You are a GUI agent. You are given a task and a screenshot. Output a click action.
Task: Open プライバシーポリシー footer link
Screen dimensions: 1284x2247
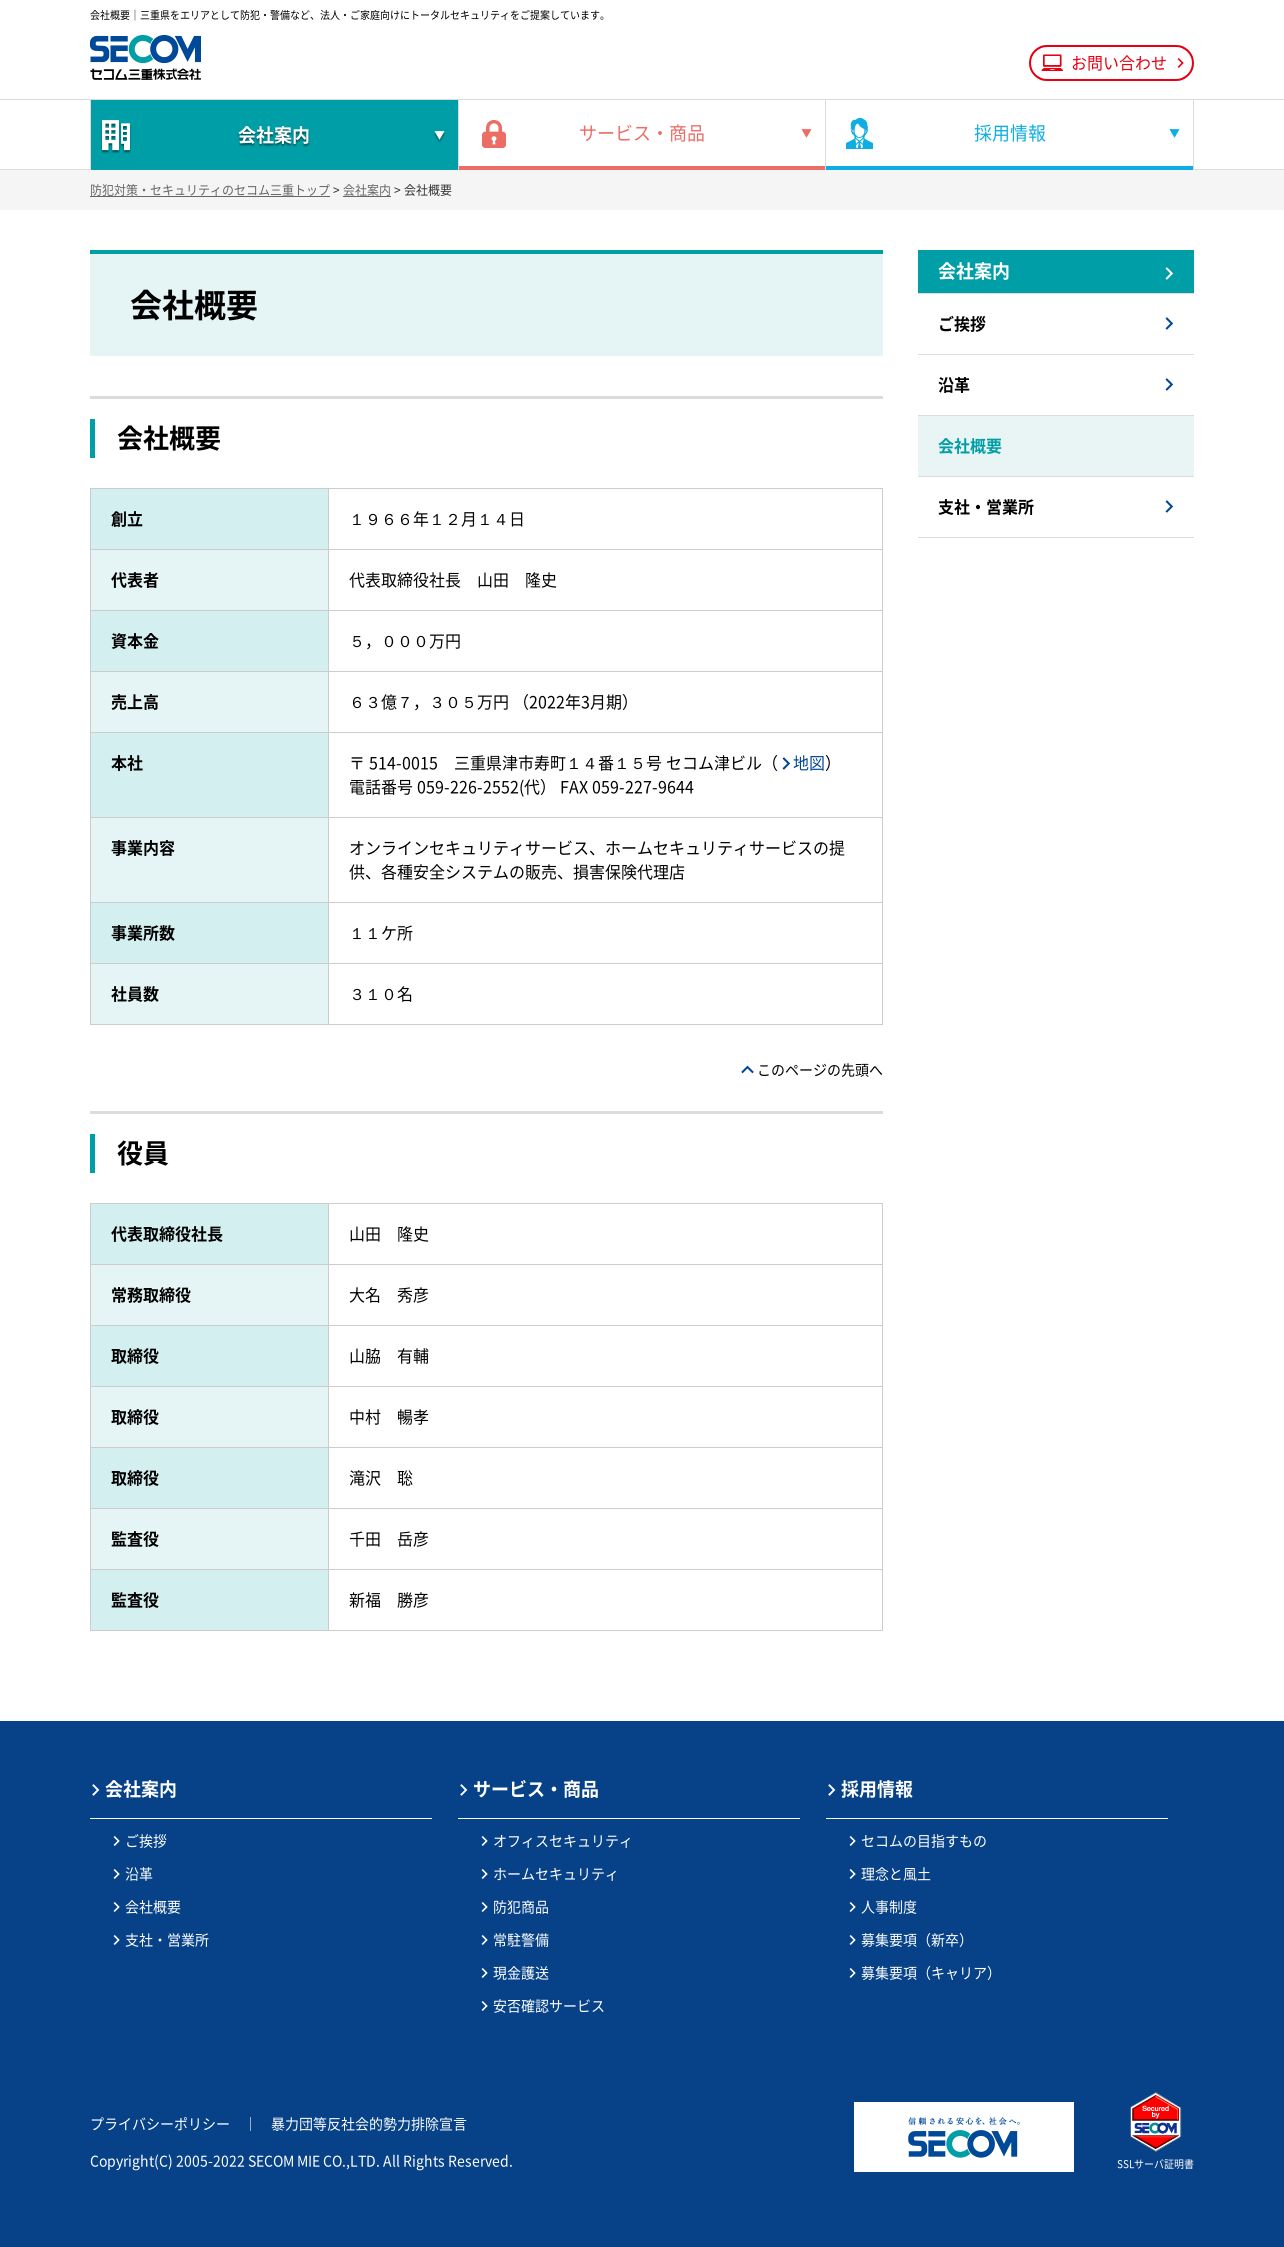pyautogui.click(x=160, y=2124)
